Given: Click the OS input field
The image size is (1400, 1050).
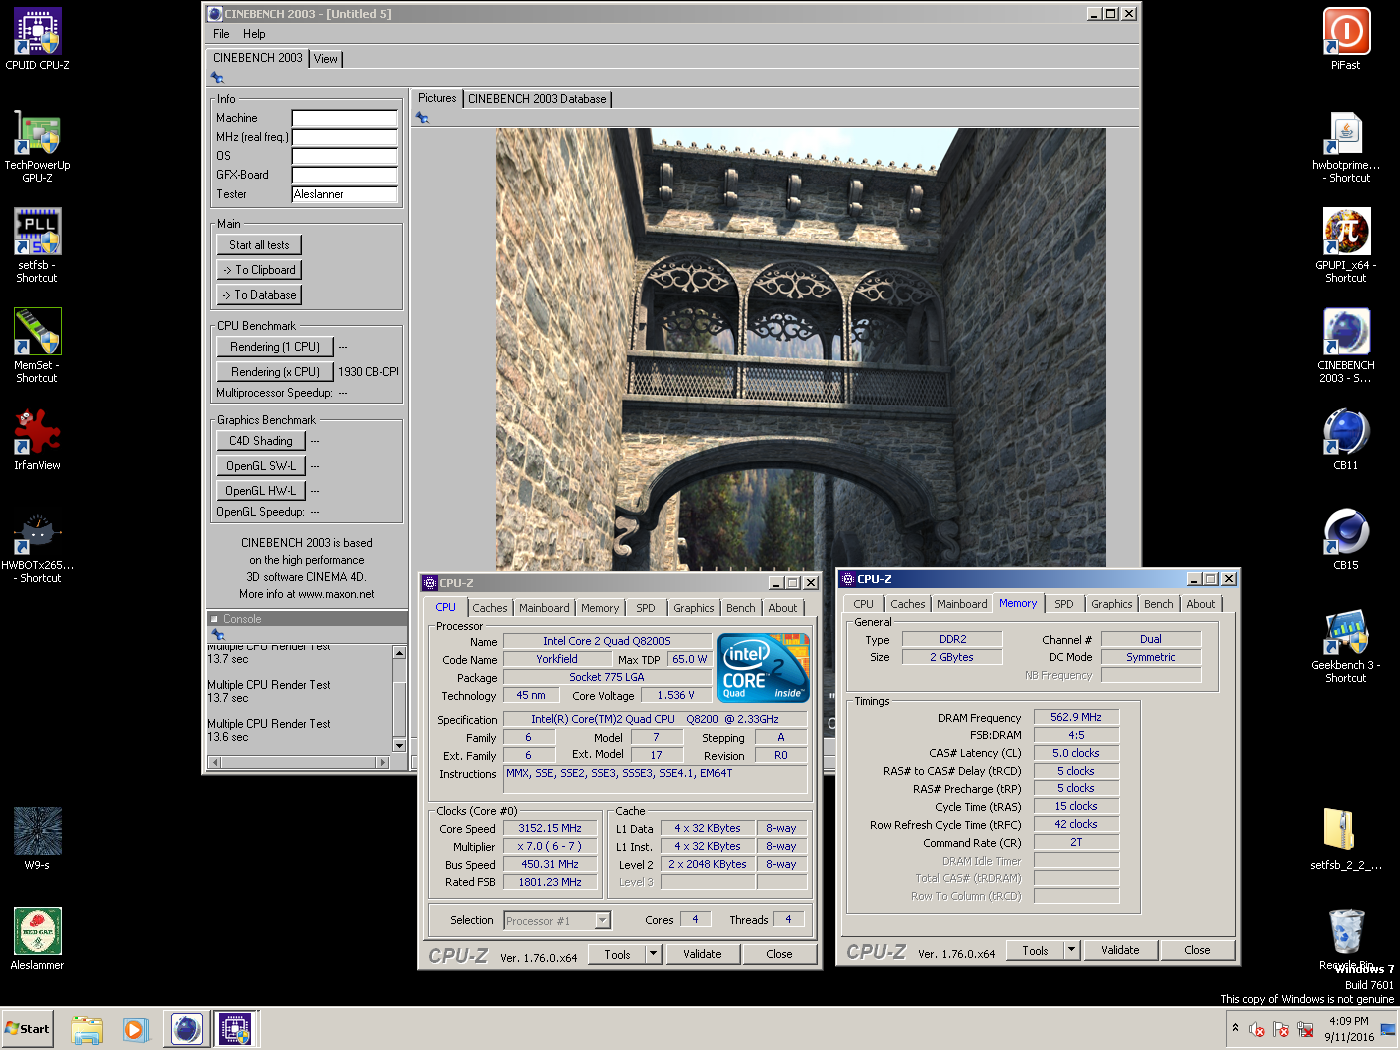Looking at the screenshot, I should (x=345, y=156).
